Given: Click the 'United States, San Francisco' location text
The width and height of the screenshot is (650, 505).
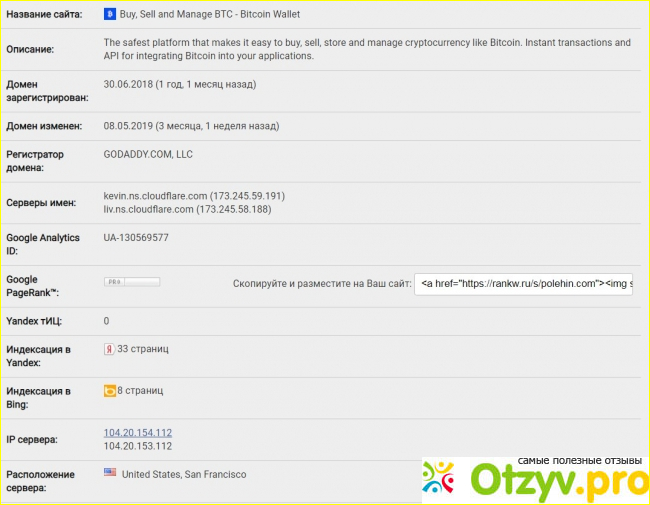Looking at the screenshot, I should pyautogui.click(x=184, y=474).
